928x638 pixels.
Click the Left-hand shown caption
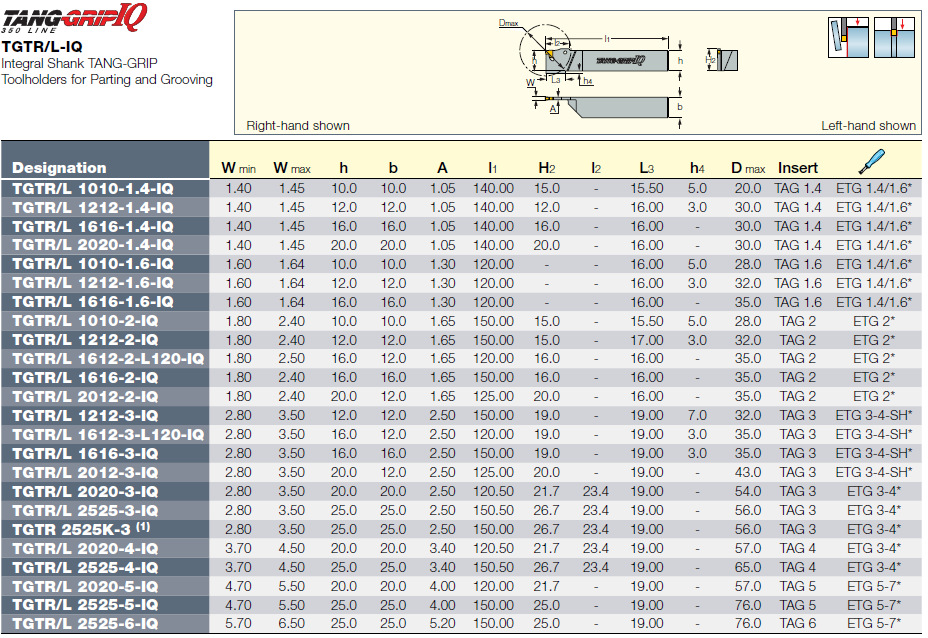(x=868, y=125)
